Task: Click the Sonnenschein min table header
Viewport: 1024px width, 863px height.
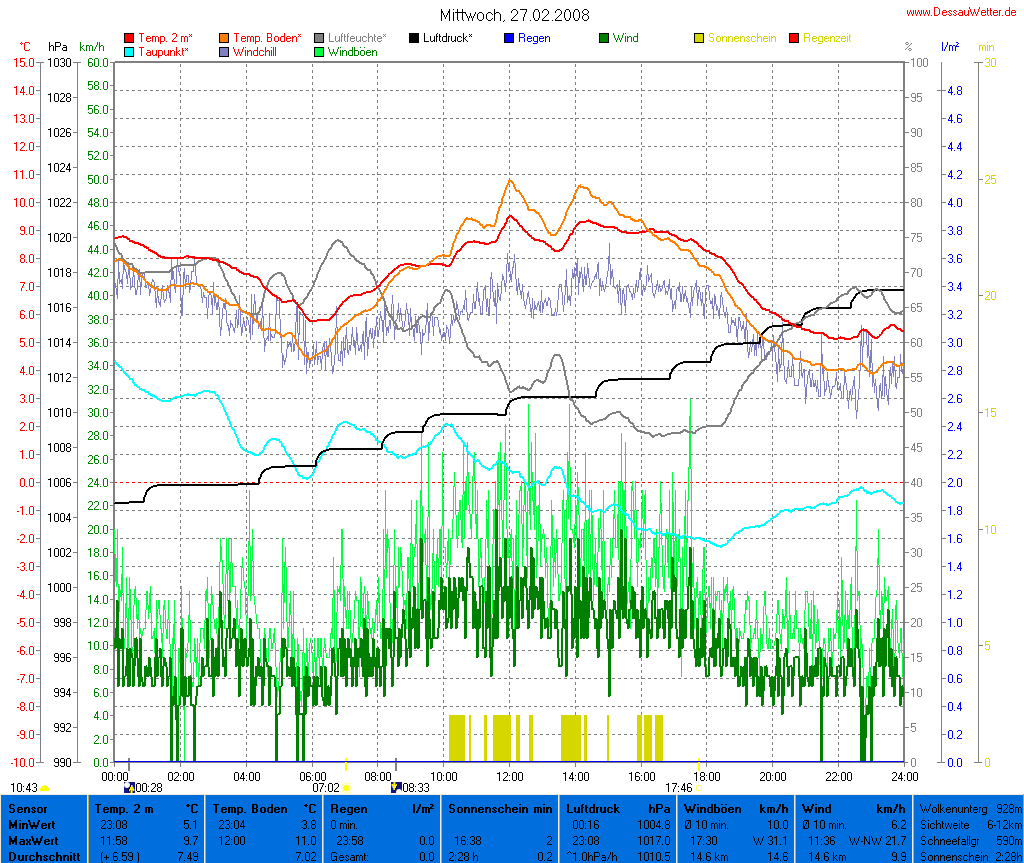Action: coord(500,808)
